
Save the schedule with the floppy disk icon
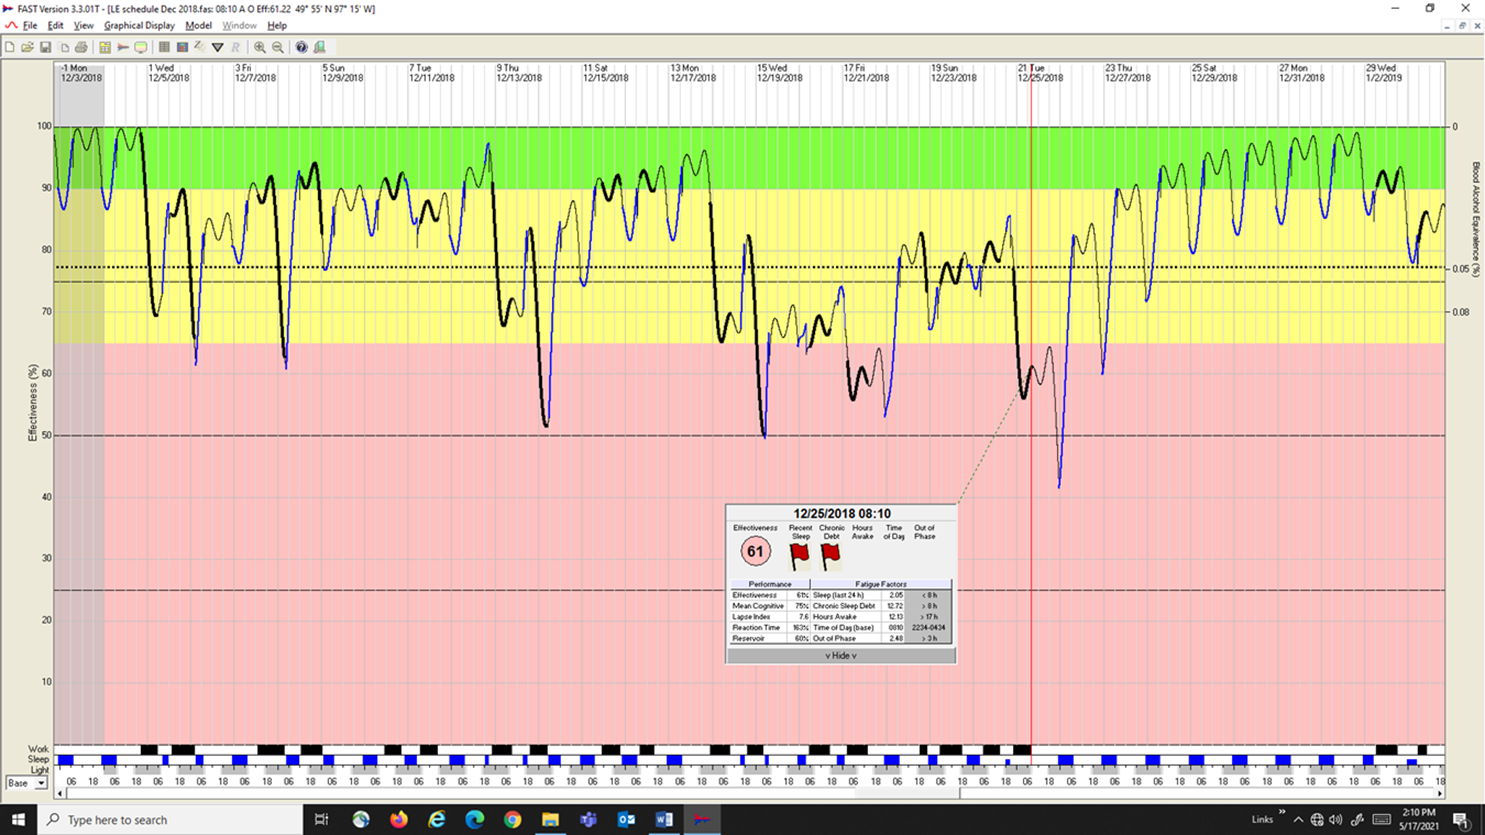point(45,47)
